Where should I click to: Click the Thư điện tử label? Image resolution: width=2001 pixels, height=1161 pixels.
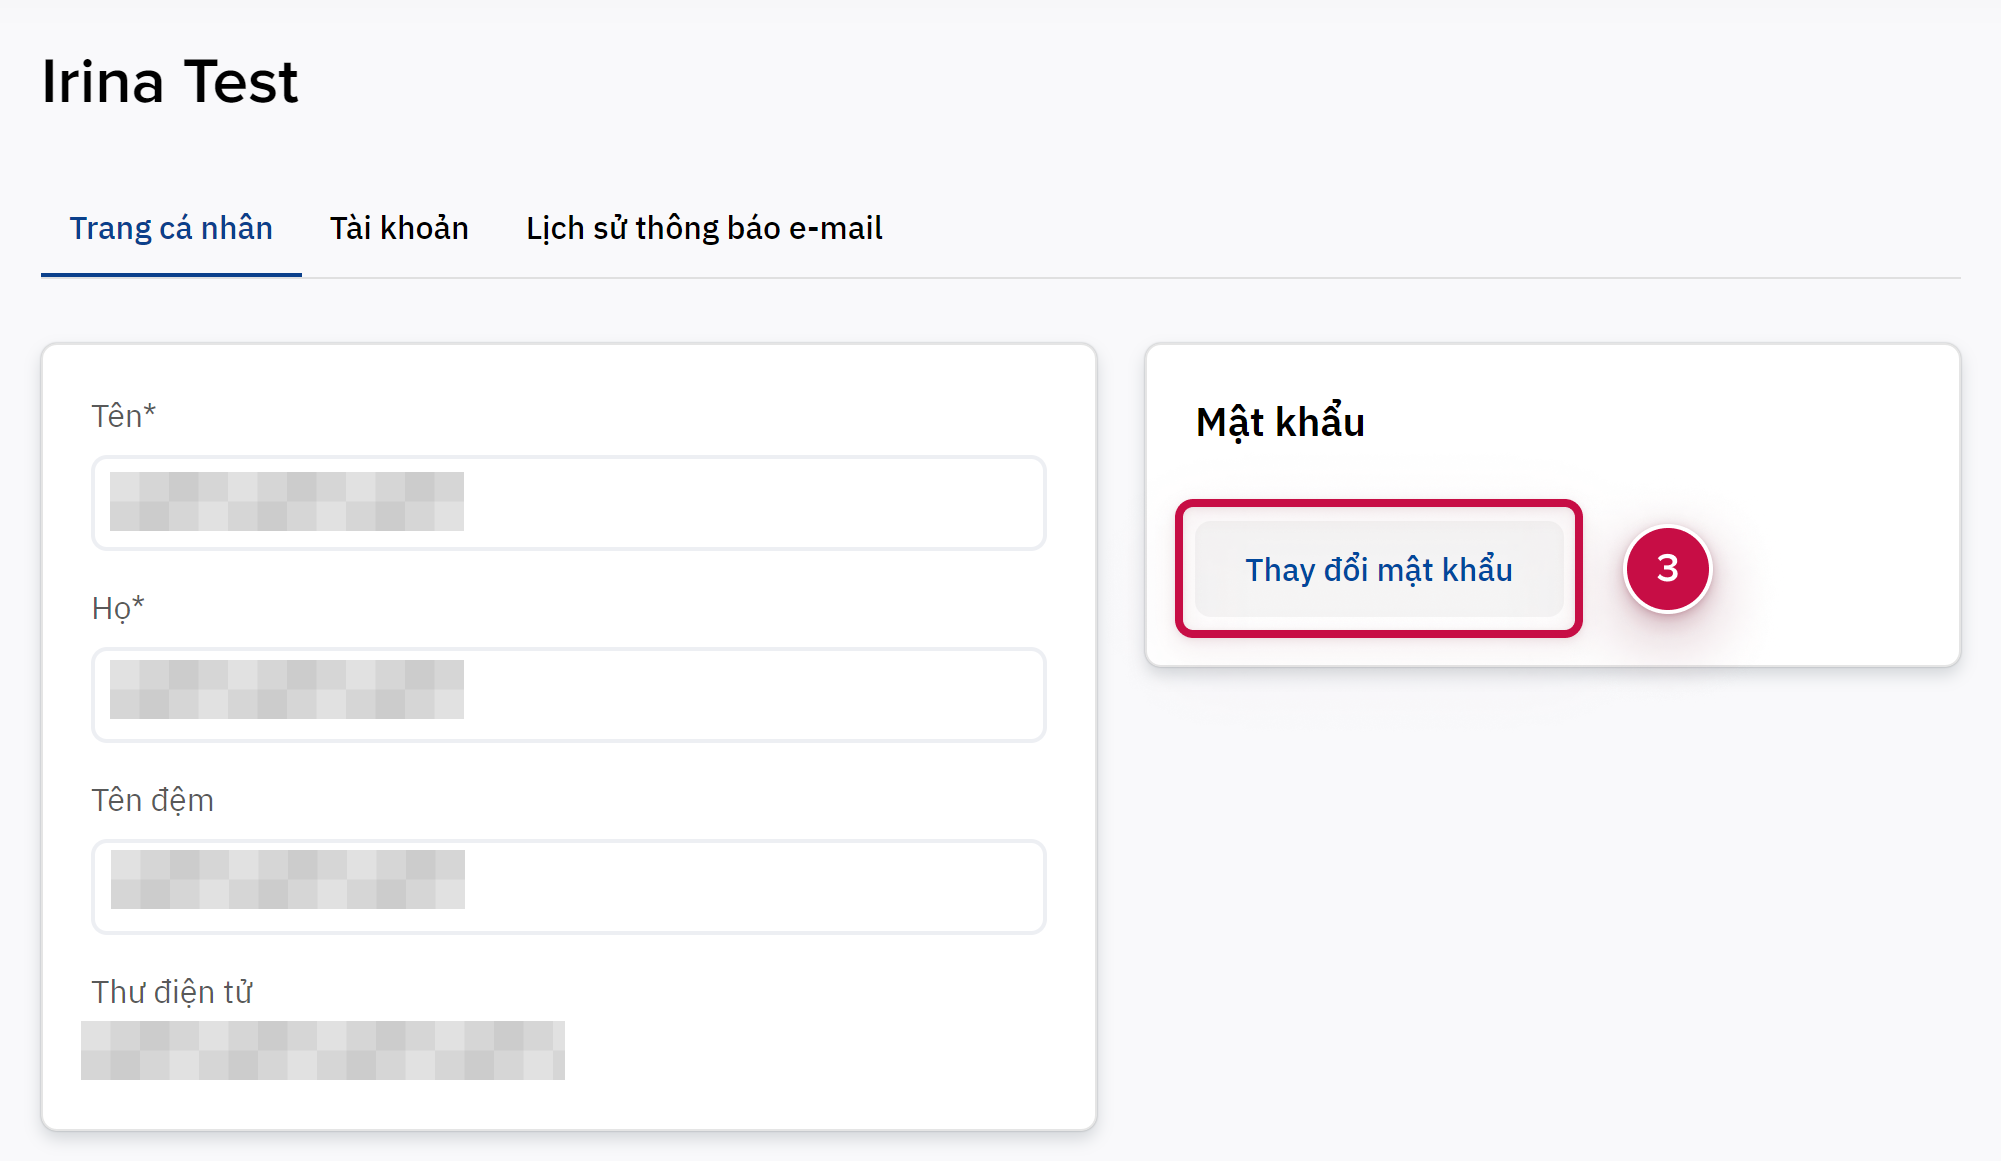click(172, 992)
